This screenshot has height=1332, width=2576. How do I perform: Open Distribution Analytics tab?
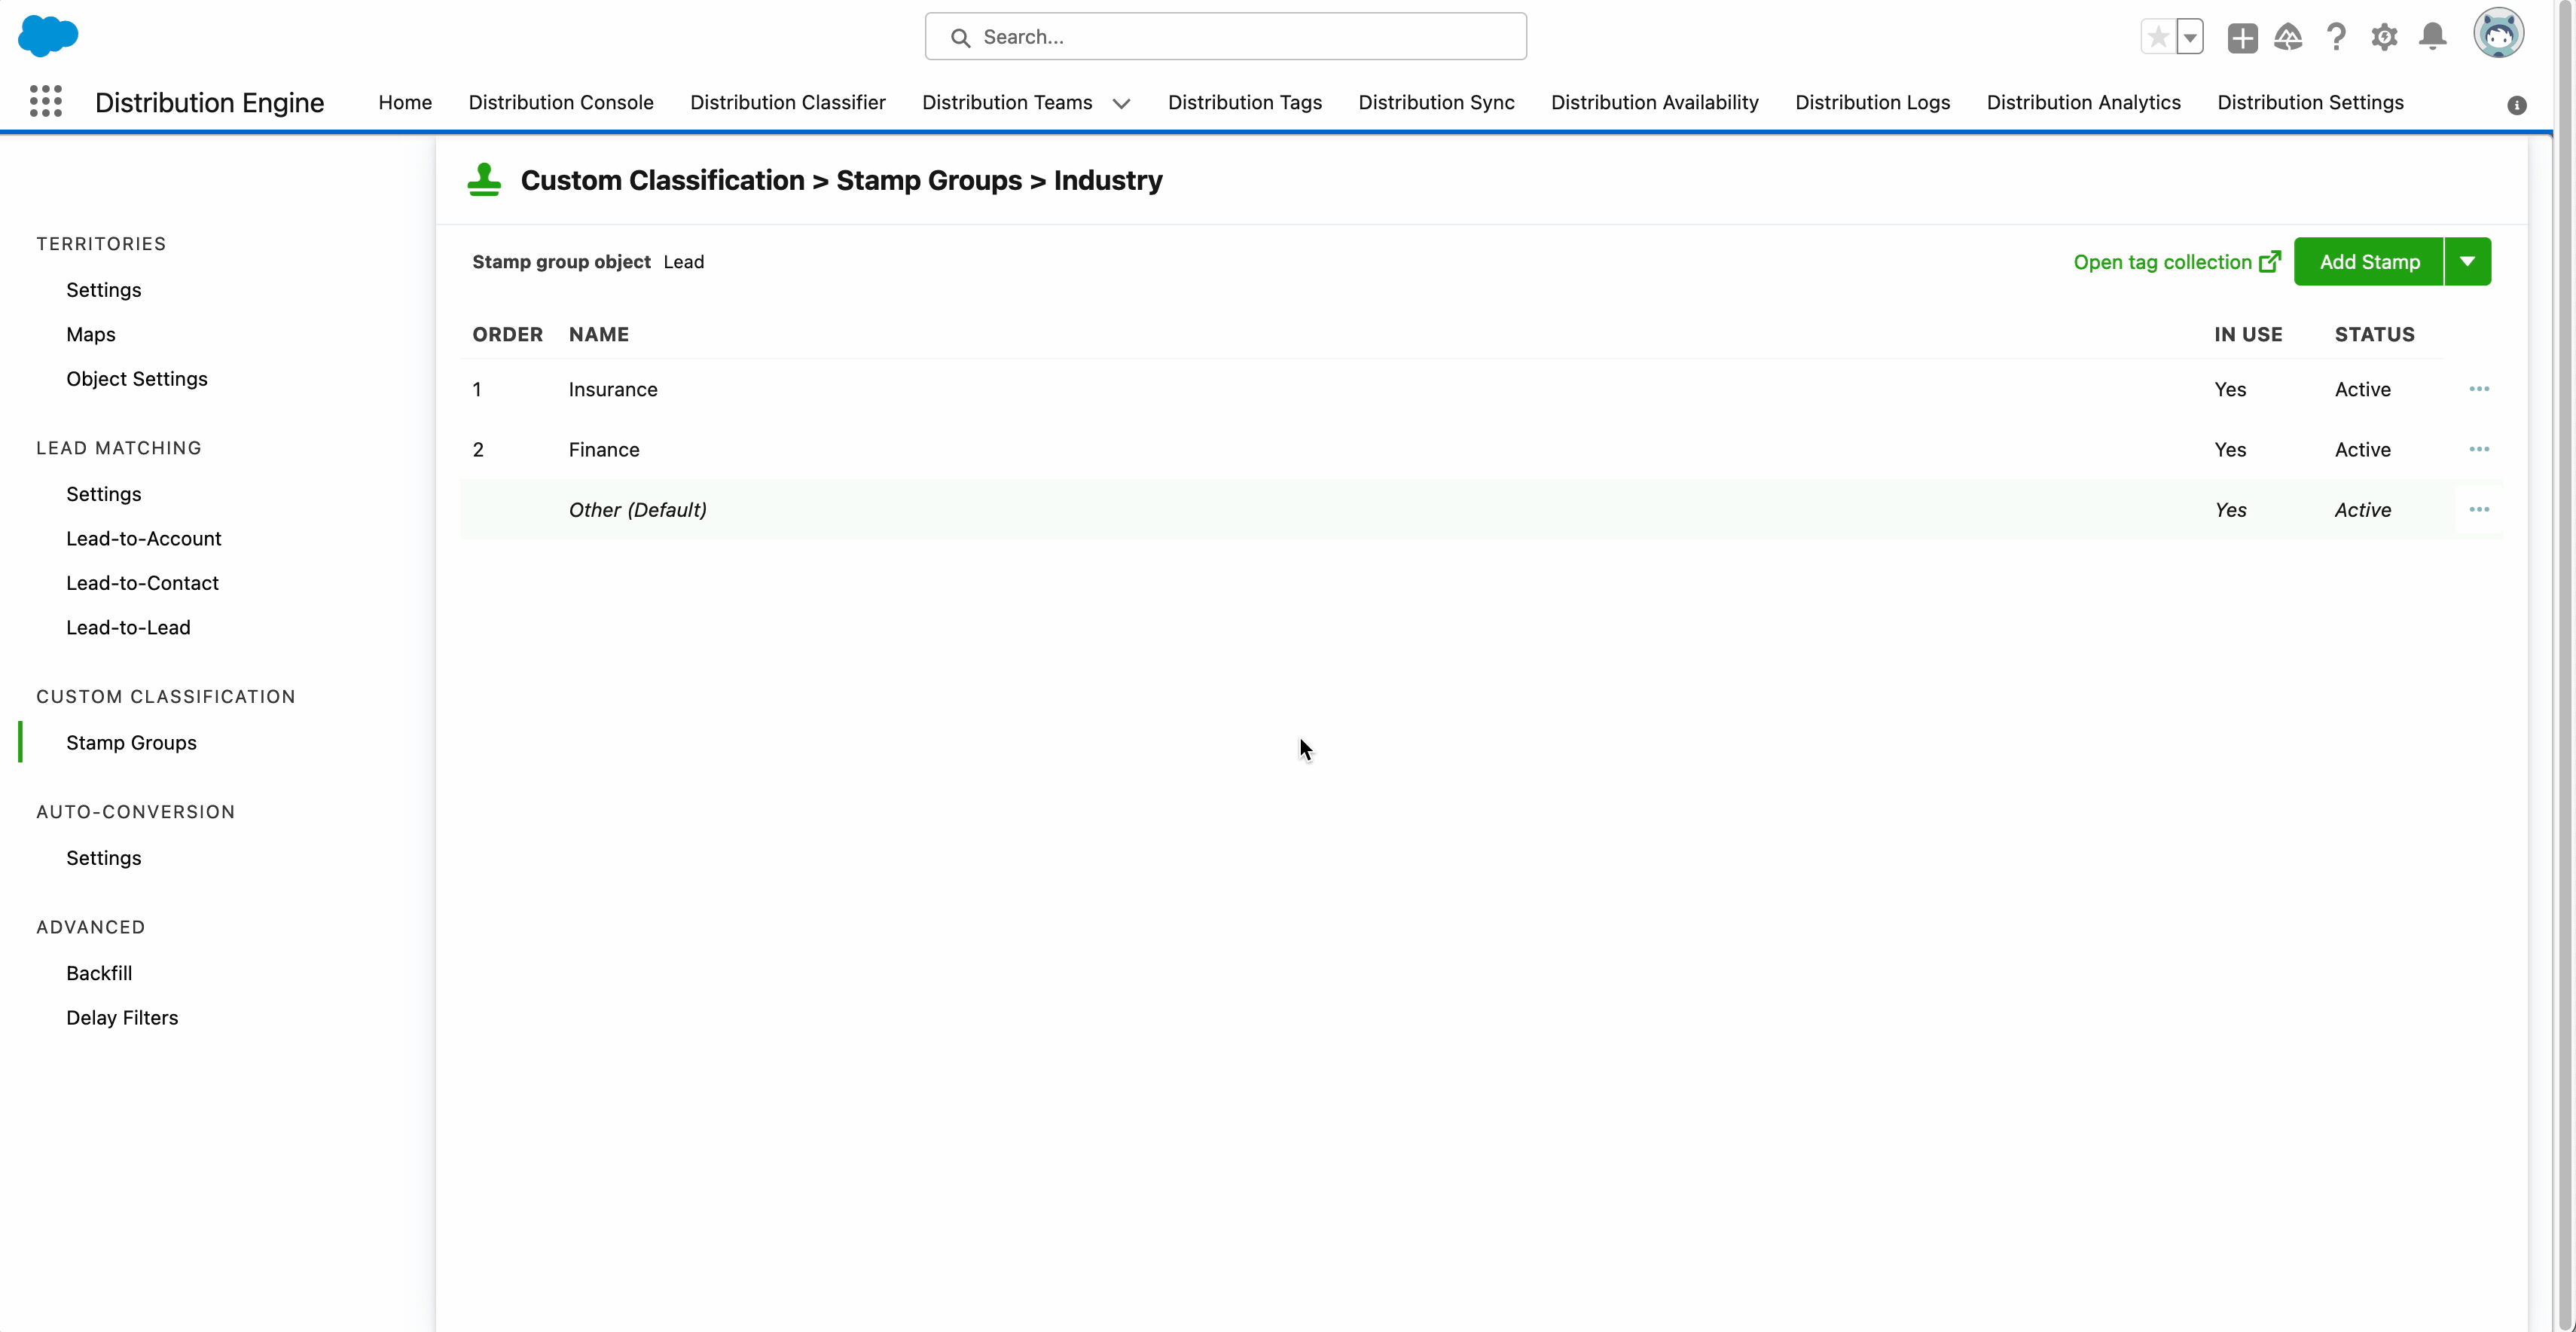(2083, 102)
